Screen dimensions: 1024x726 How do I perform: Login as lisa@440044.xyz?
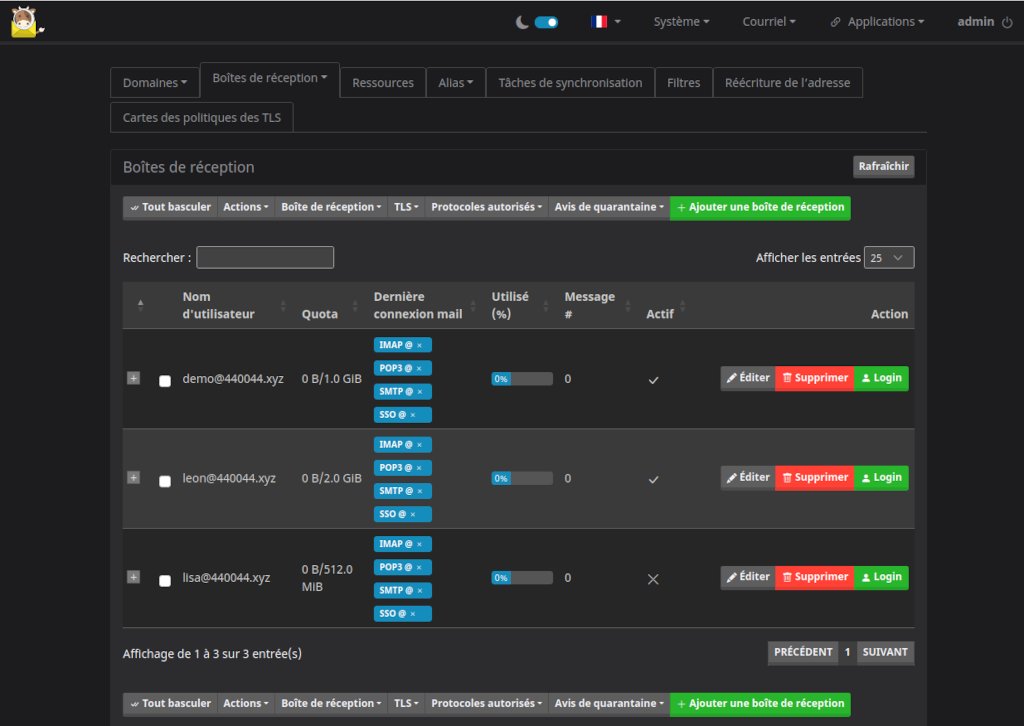tap(881, 577)
